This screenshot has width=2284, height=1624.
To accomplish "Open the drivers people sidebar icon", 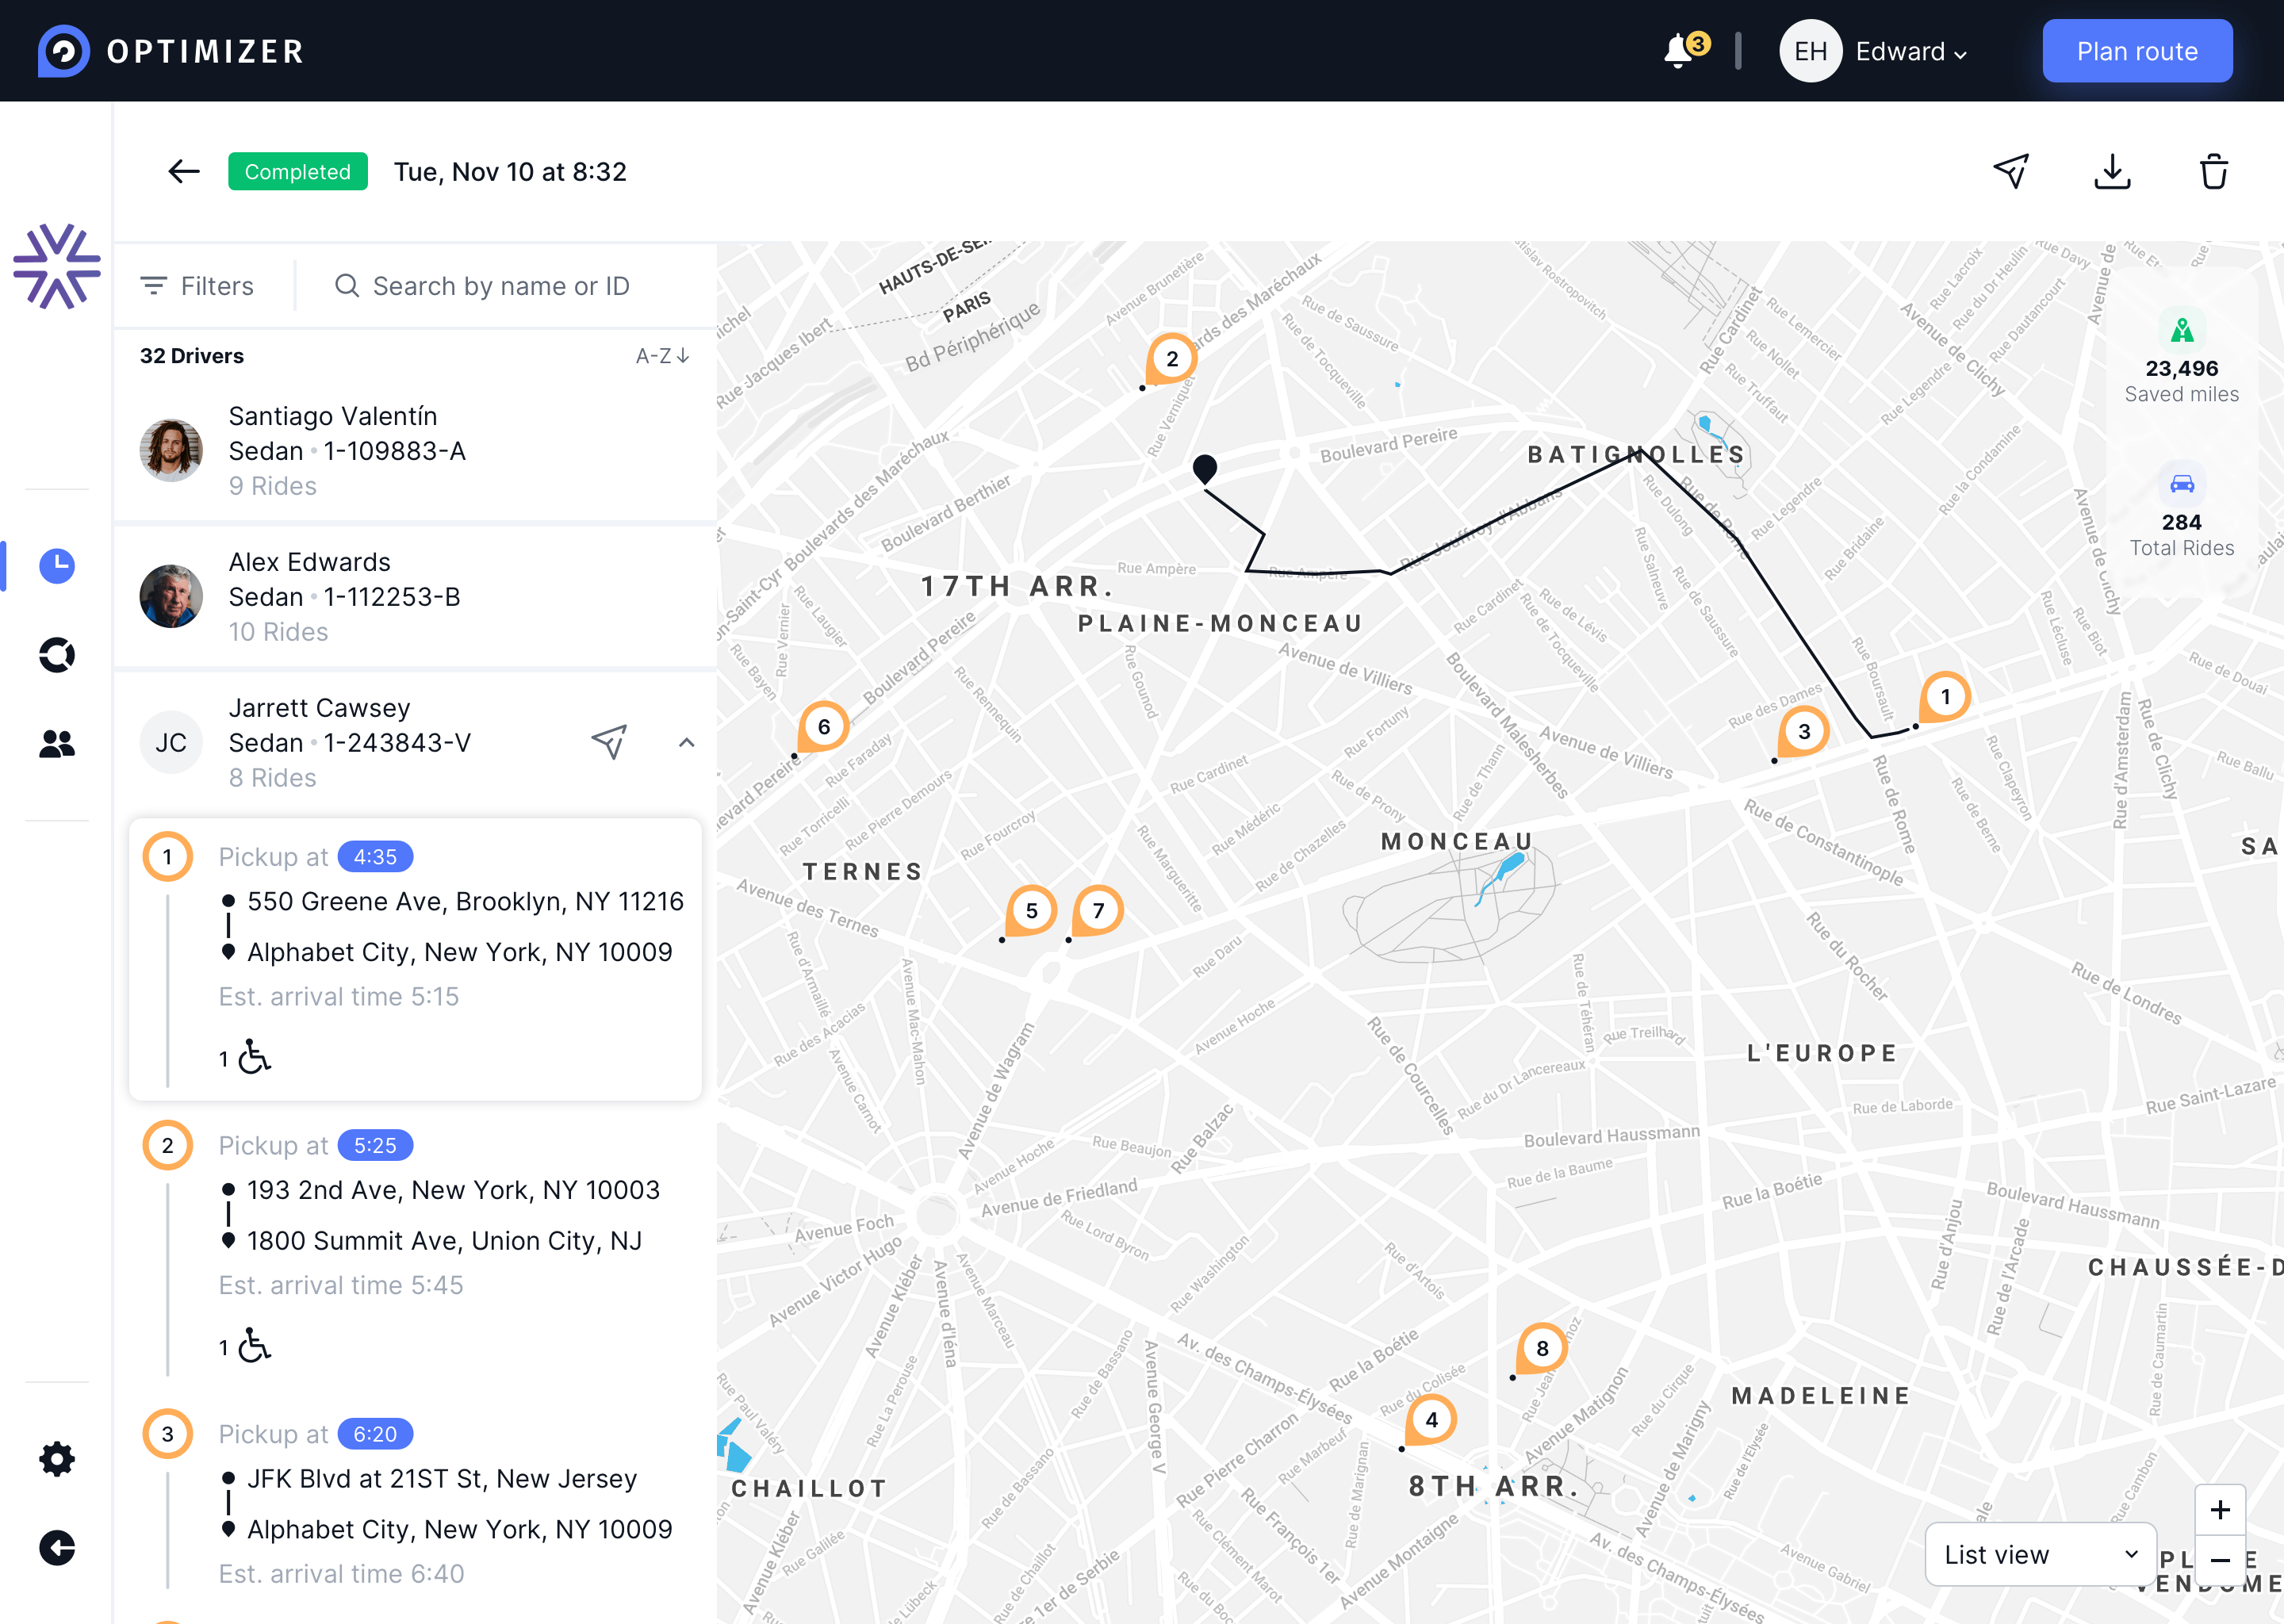I will coord(57,744).
